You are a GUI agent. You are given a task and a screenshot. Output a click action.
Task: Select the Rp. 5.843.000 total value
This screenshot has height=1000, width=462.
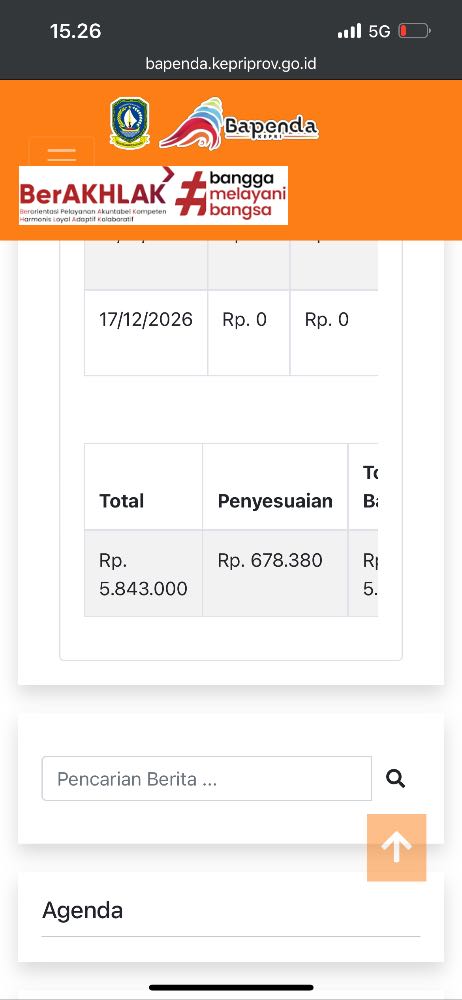click(144, 574)
